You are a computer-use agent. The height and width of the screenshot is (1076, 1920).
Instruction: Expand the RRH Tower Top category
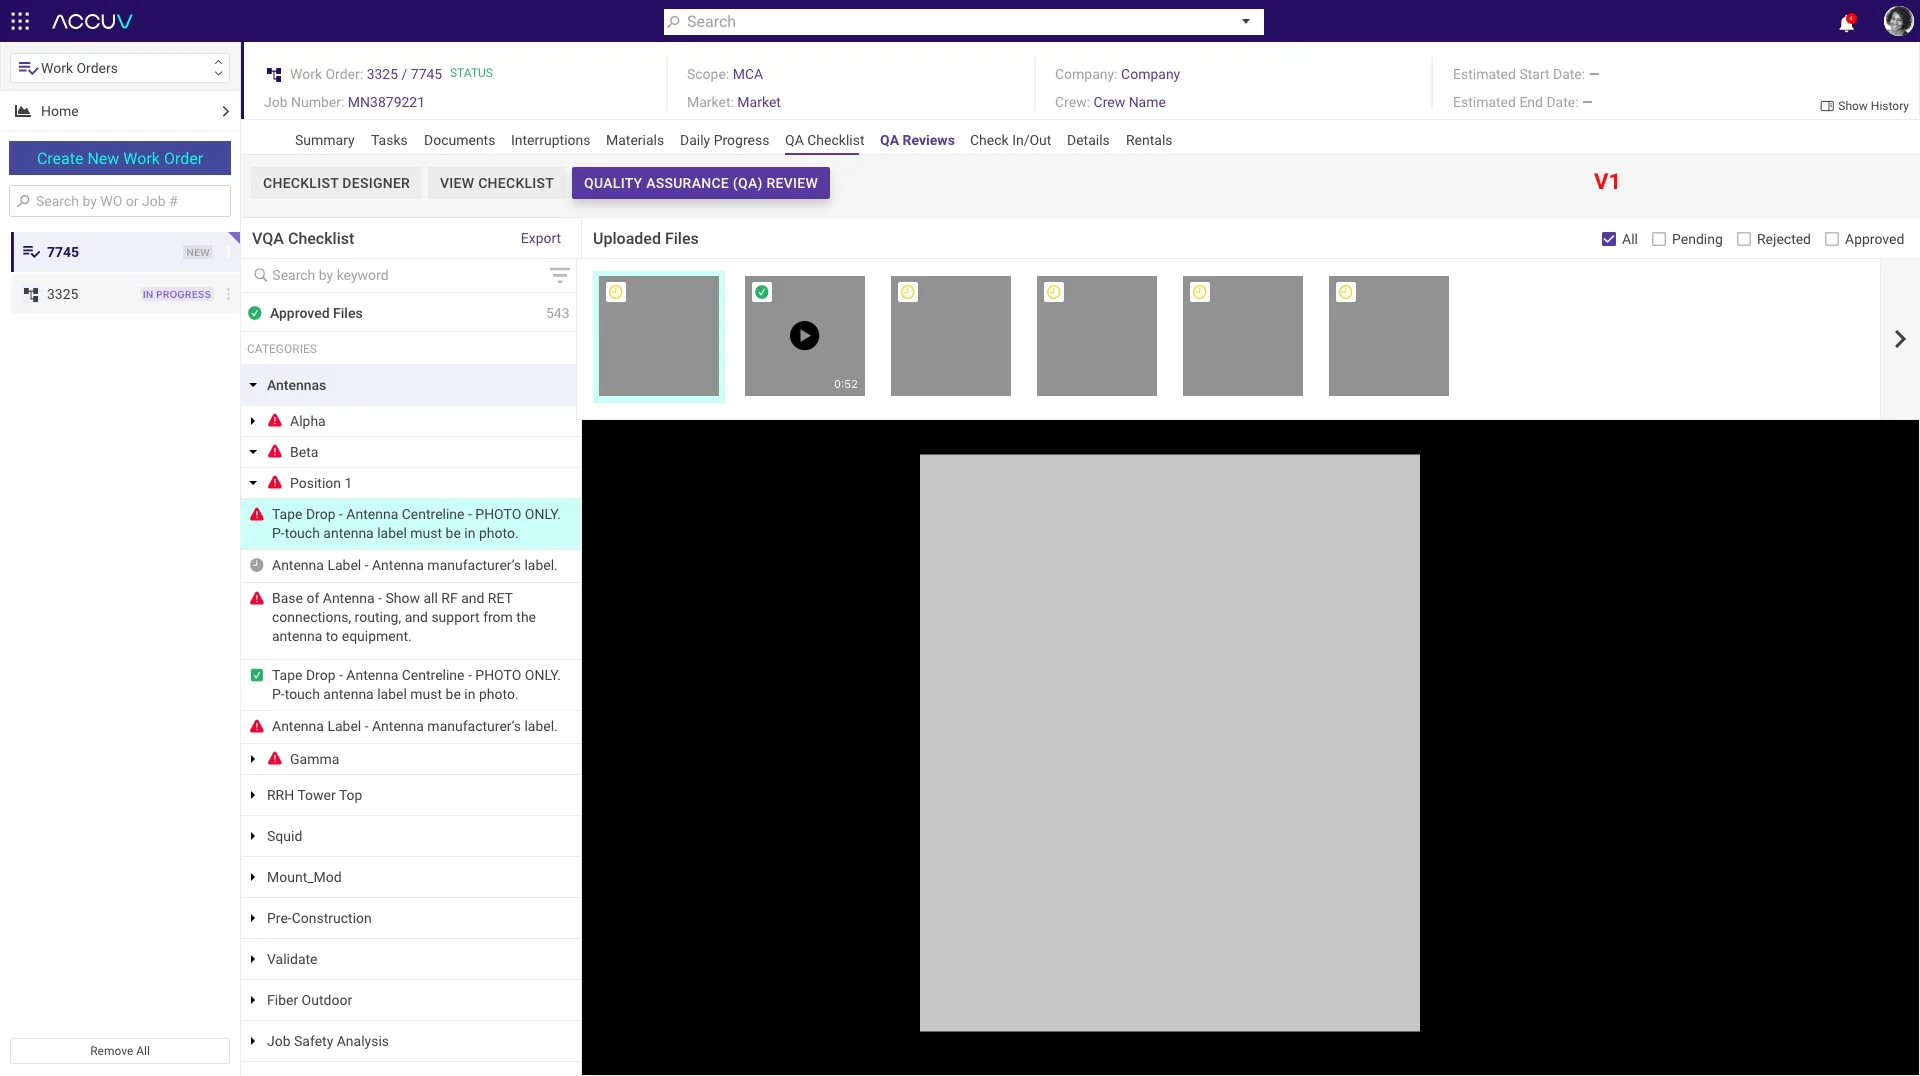pos(253,795)
